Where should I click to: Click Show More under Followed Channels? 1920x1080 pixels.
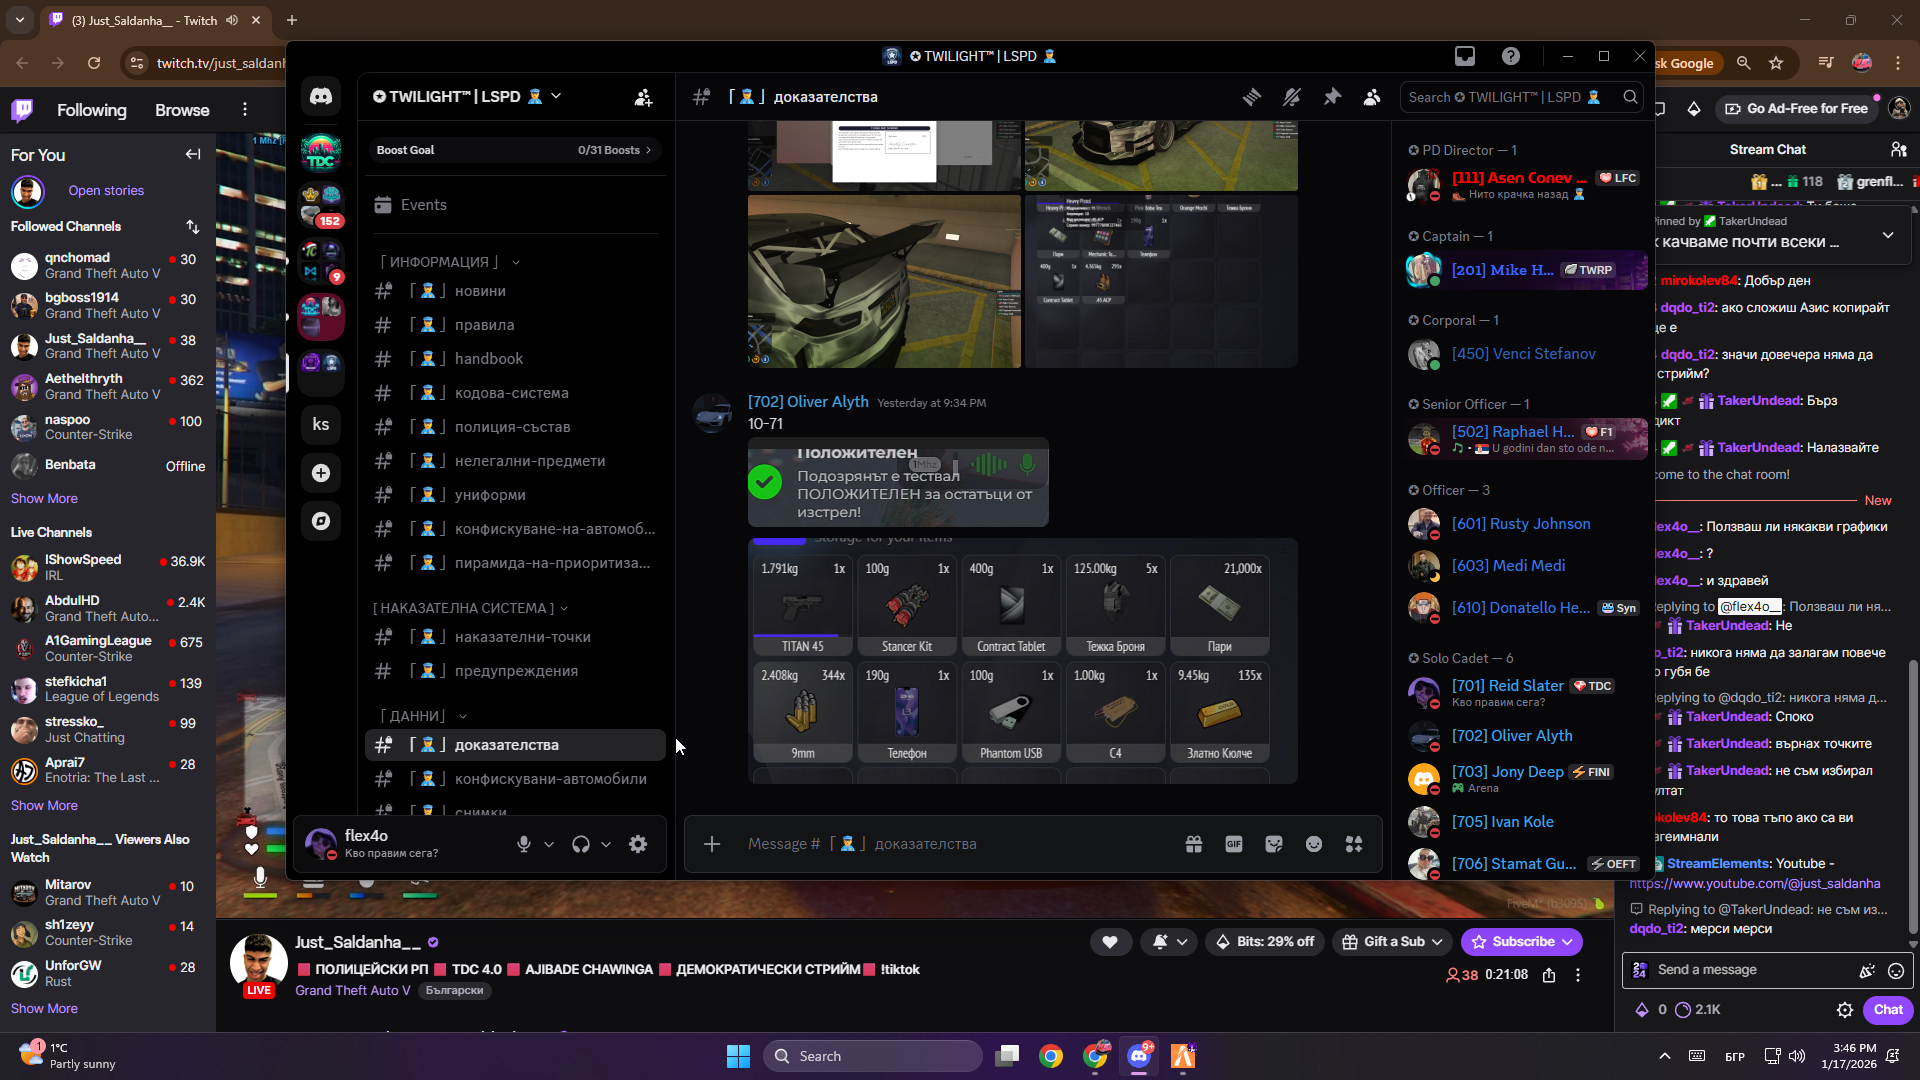[44, 498]
